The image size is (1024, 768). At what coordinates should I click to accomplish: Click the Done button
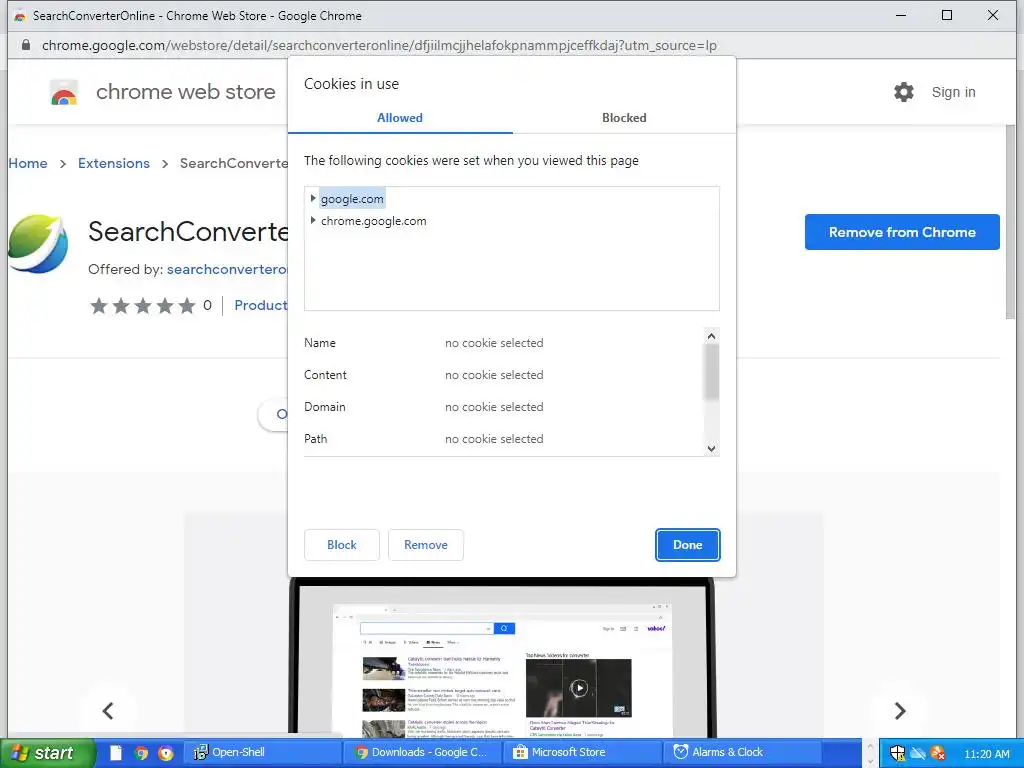[x=688, y=545]
